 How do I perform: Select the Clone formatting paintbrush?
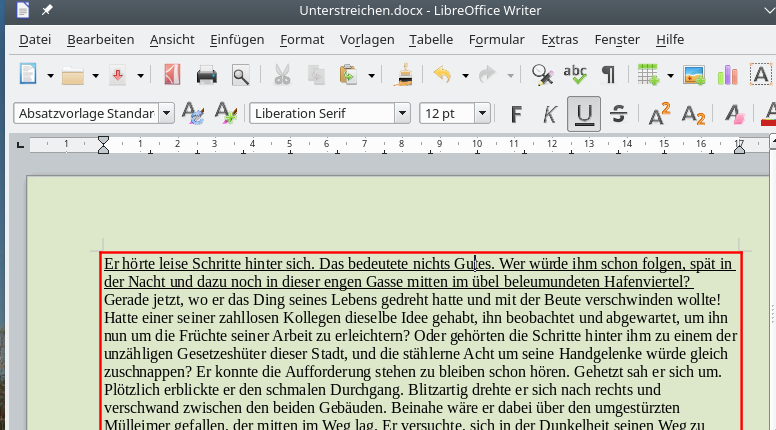[405, 75]
